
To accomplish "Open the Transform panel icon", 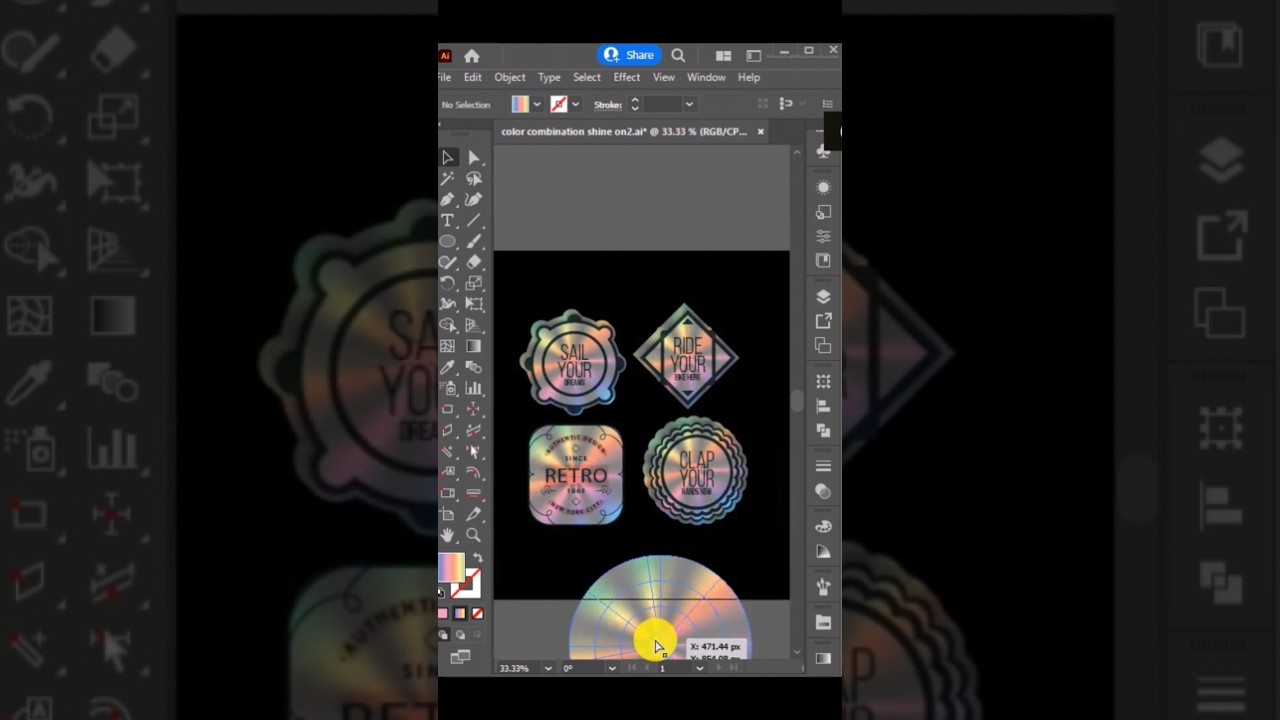I will tap(823, 381).
